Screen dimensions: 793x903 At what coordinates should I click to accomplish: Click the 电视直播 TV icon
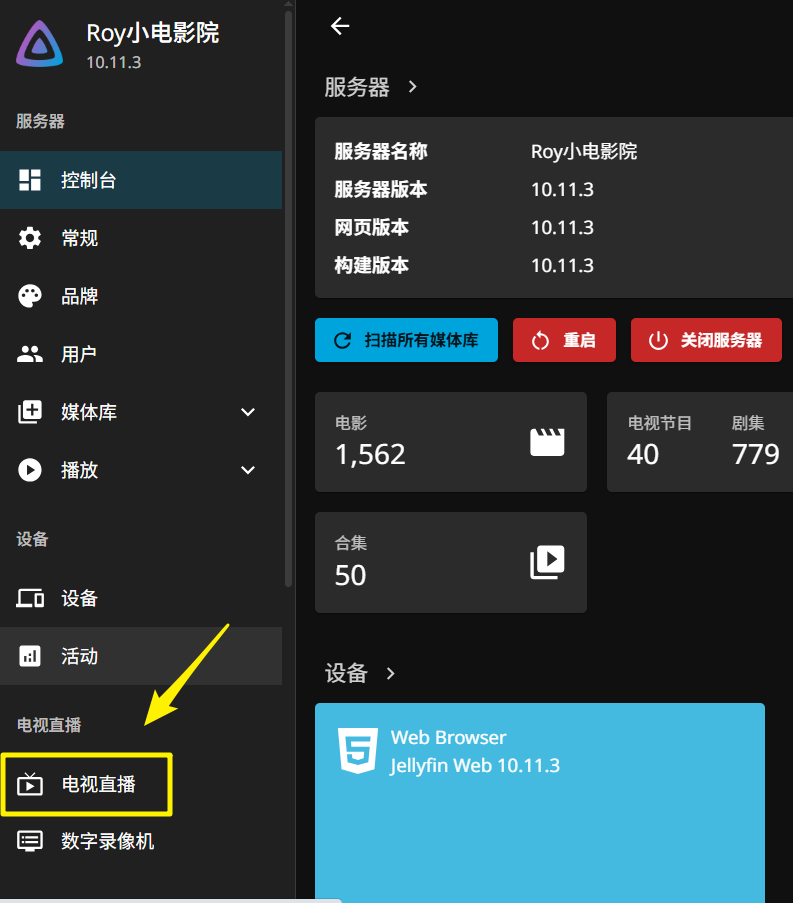pos(30,785)
